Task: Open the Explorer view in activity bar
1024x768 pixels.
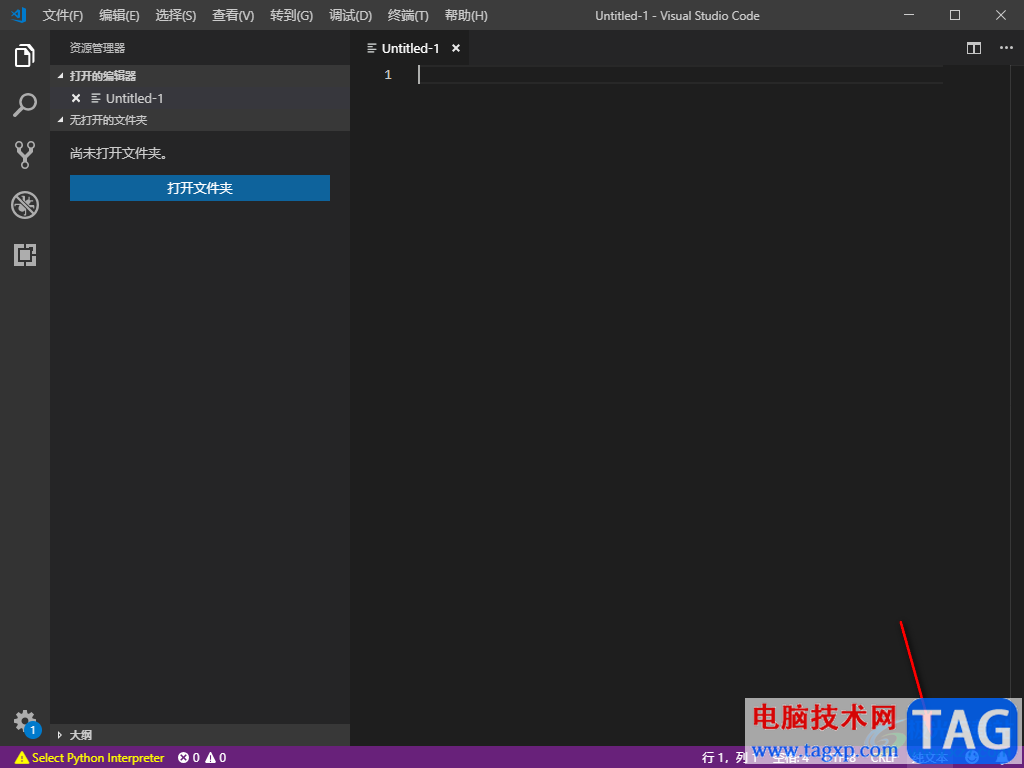Action: tap(25, 56)
